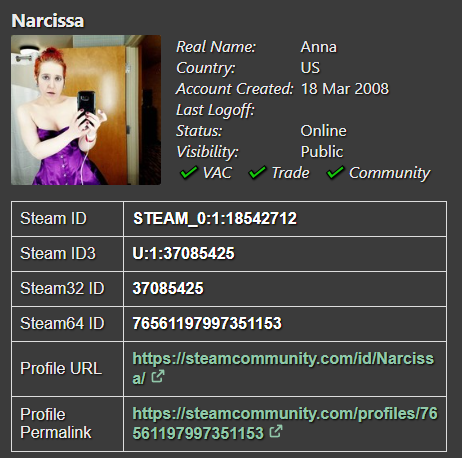Open the steamcommunity.com/id/Narcissa profile URL link
Image resolution: width=462 pixels, height=458 pixels.
(x=283, y=368)
